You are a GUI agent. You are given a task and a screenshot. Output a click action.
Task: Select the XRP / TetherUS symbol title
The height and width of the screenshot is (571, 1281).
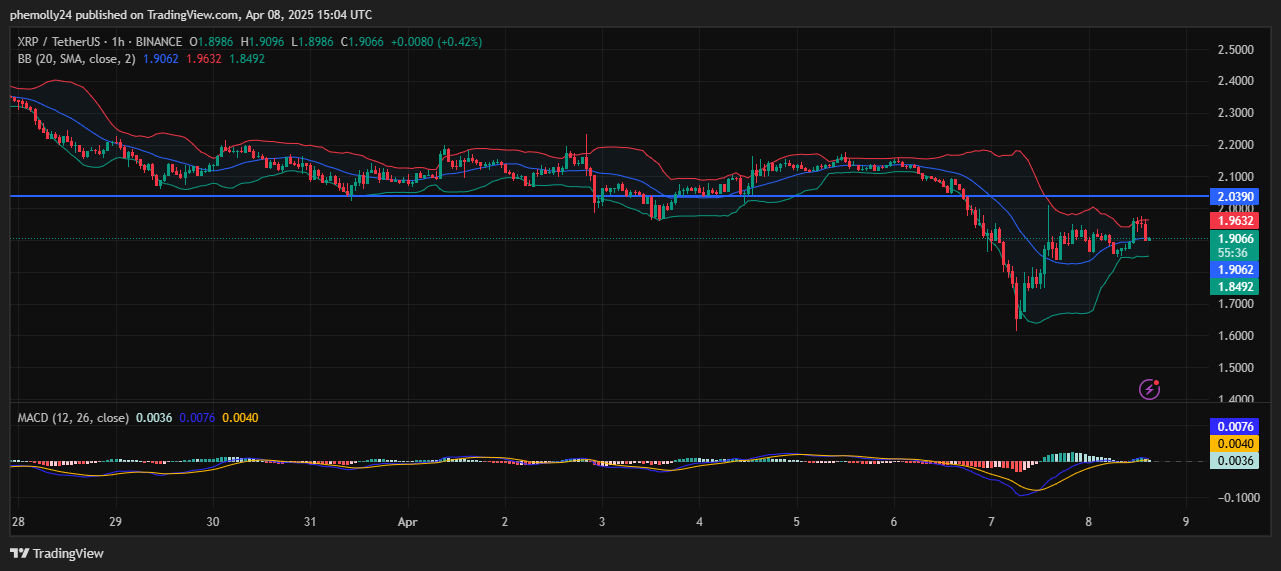(62, 42)
